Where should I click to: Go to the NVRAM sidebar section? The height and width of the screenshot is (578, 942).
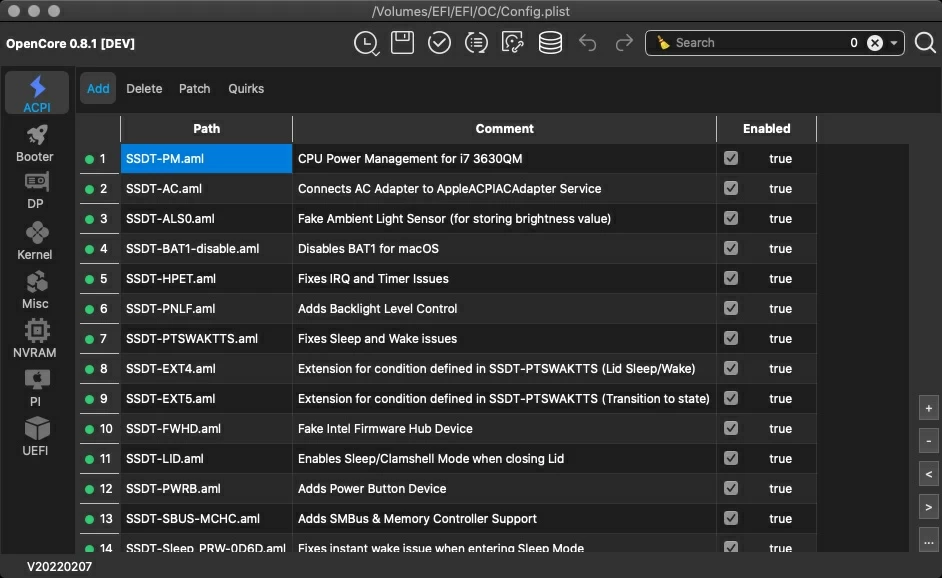coord(35,339)
